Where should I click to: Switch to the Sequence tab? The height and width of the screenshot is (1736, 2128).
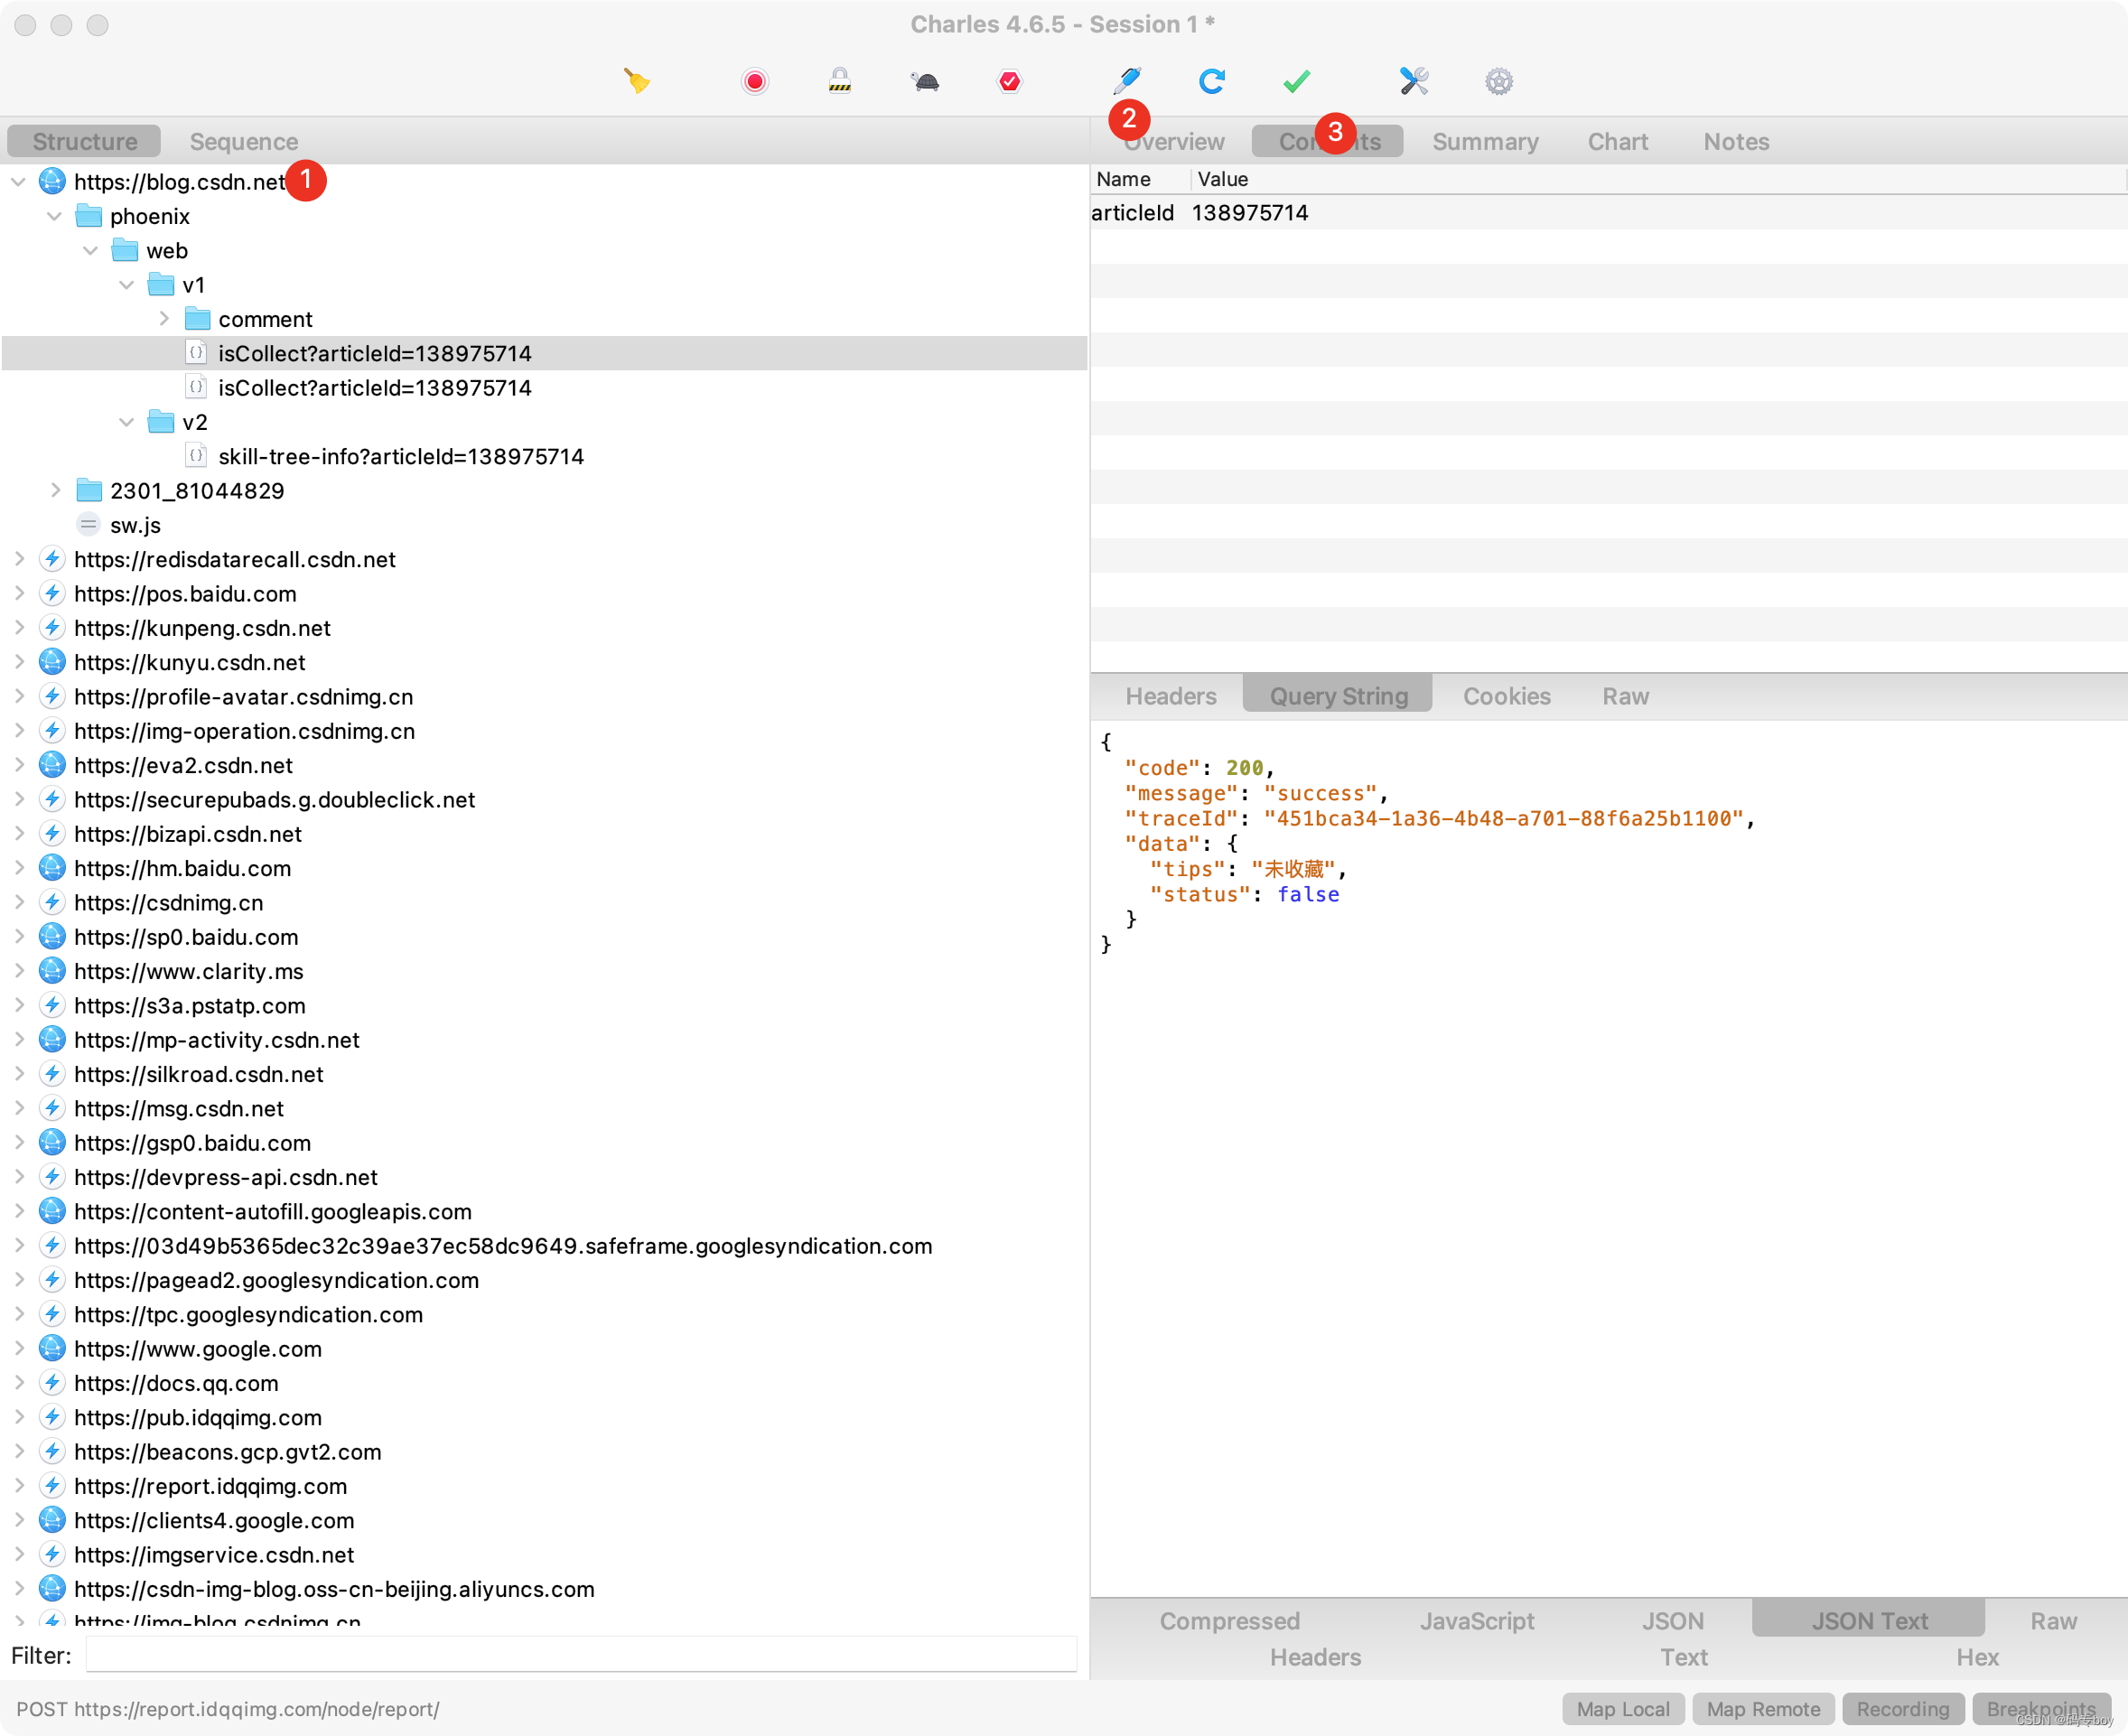click(x=244, y=141)
